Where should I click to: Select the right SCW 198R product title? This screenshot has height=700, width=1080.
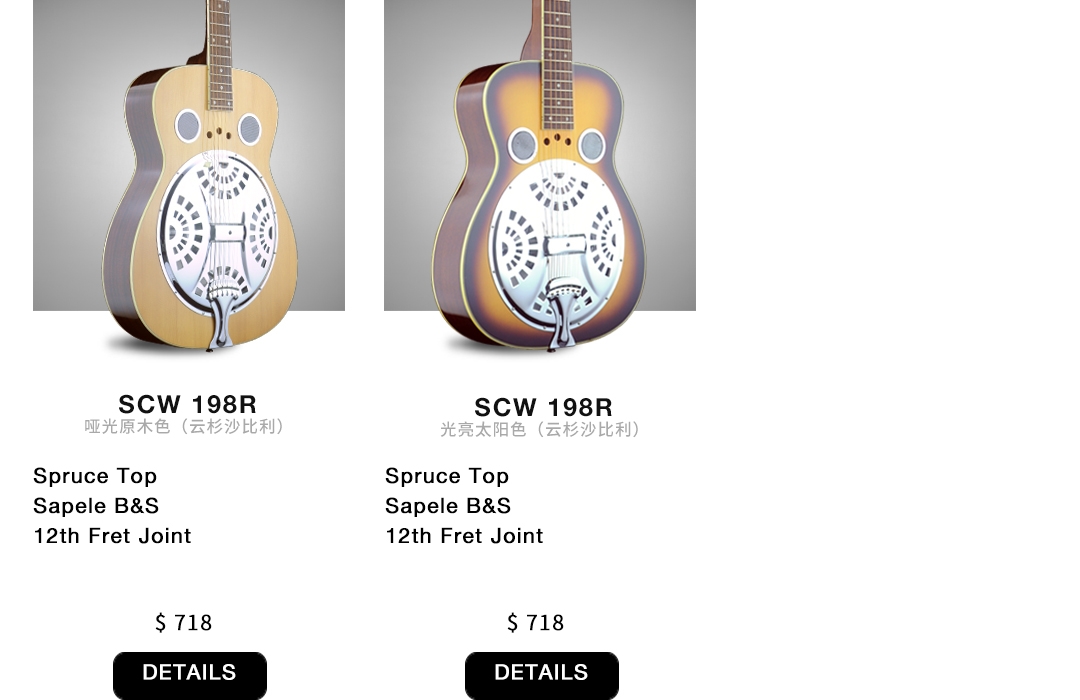[543, 406]
